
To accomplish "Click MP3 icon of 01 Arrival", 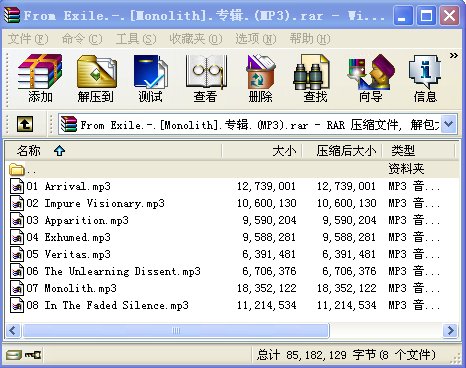I will [17, 186].
